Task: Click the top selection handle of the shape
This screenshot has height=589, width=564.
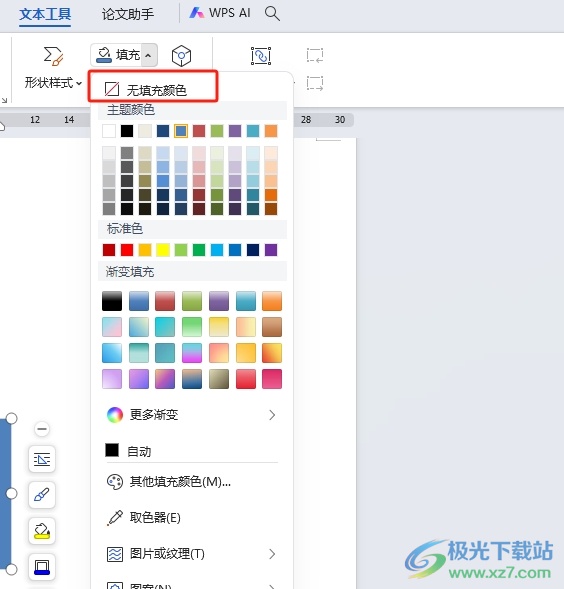Action: [11, 418]
